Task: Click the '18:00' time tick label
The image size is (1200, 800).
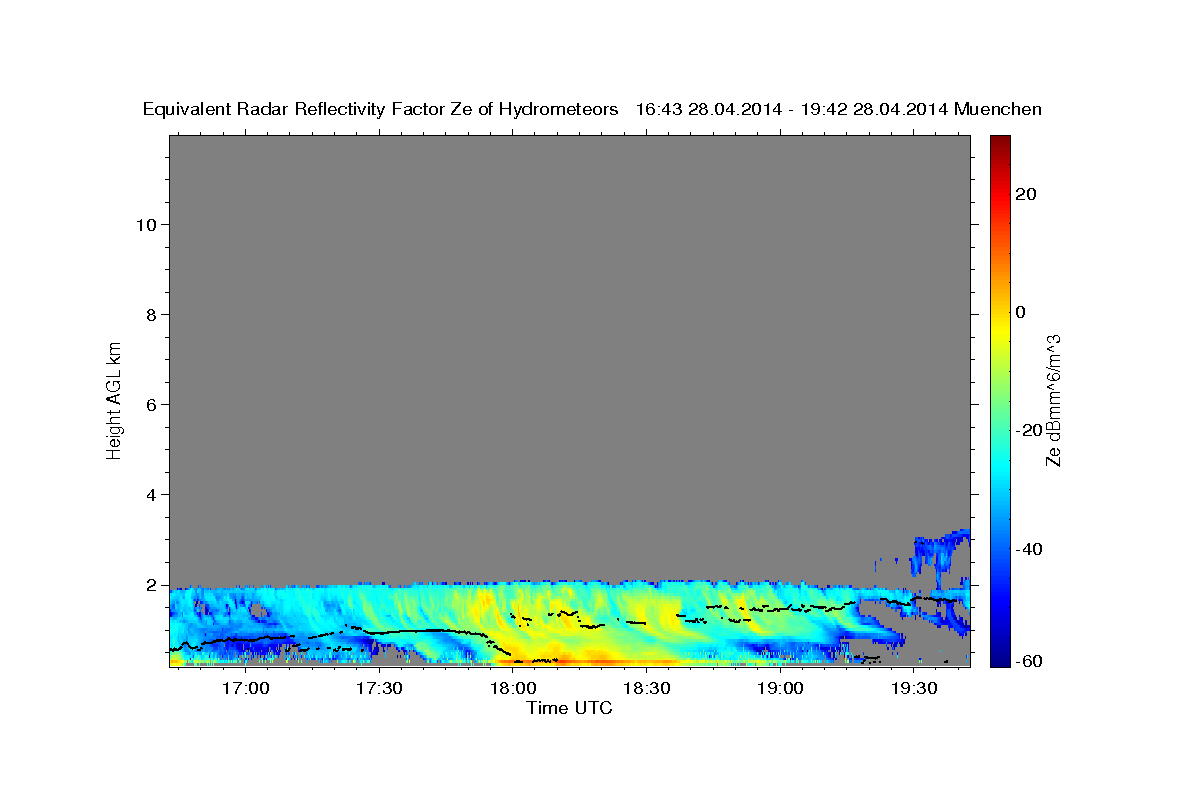Action: [513, 688]
